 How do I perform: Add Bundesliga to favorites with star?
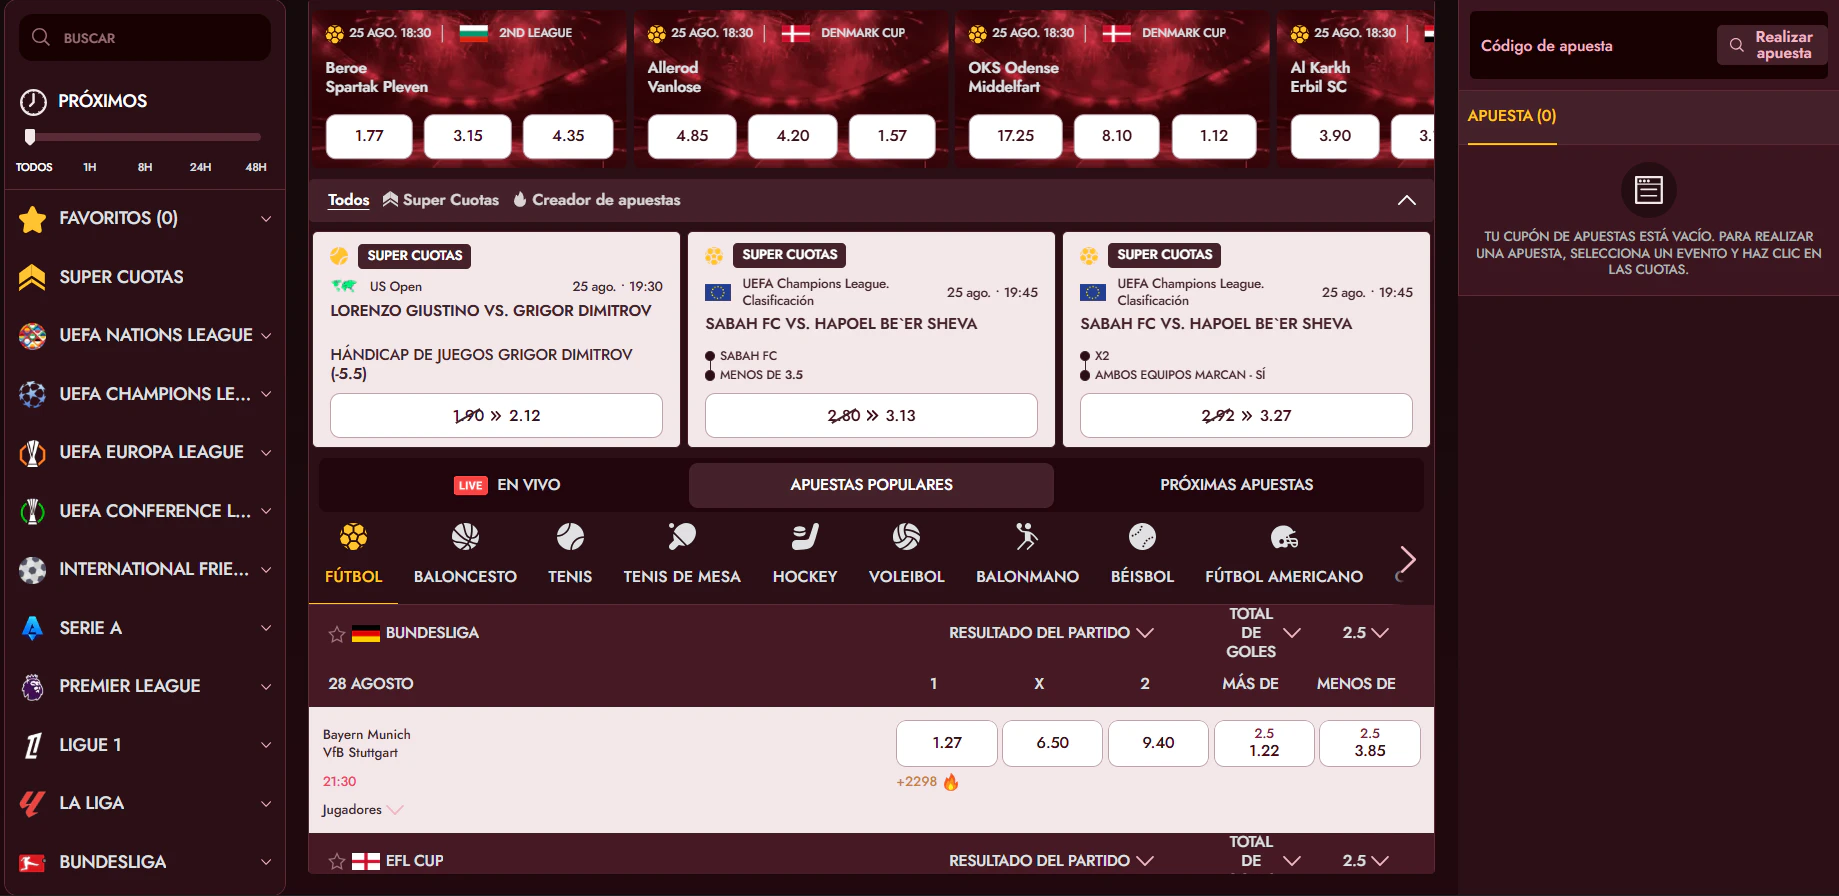(337, 634)
